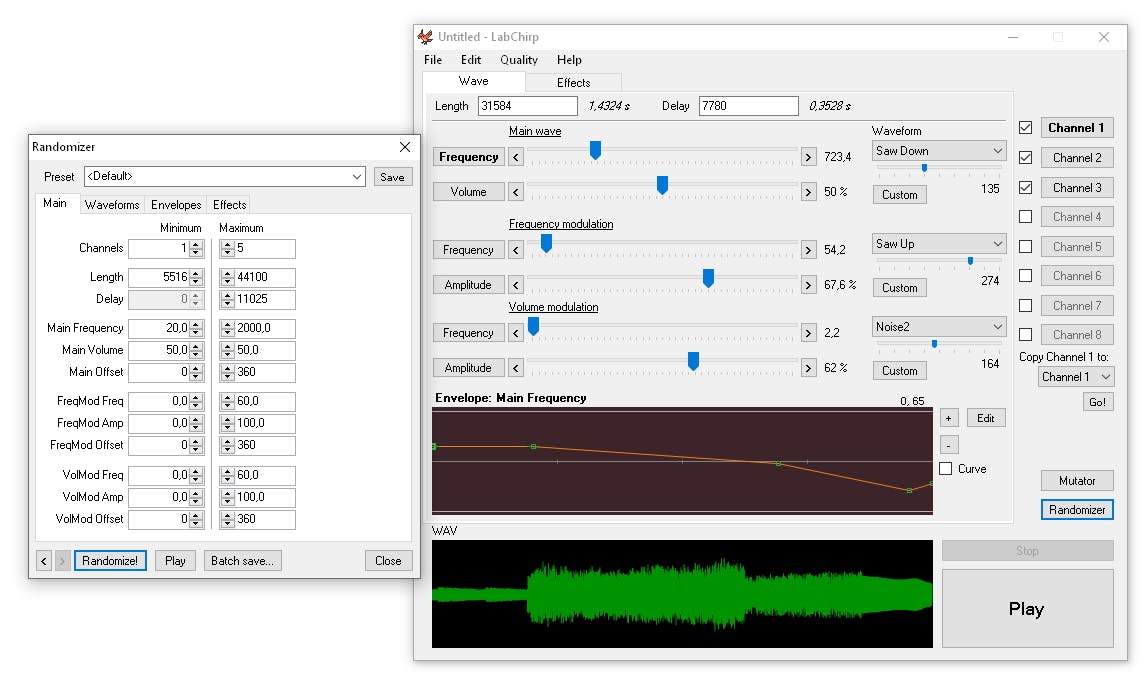Open the Quality menu

[x=519, y=60]
